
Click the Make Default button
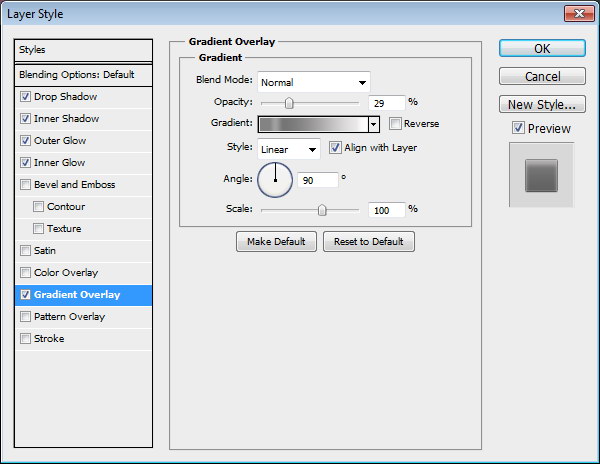[276, 242]
